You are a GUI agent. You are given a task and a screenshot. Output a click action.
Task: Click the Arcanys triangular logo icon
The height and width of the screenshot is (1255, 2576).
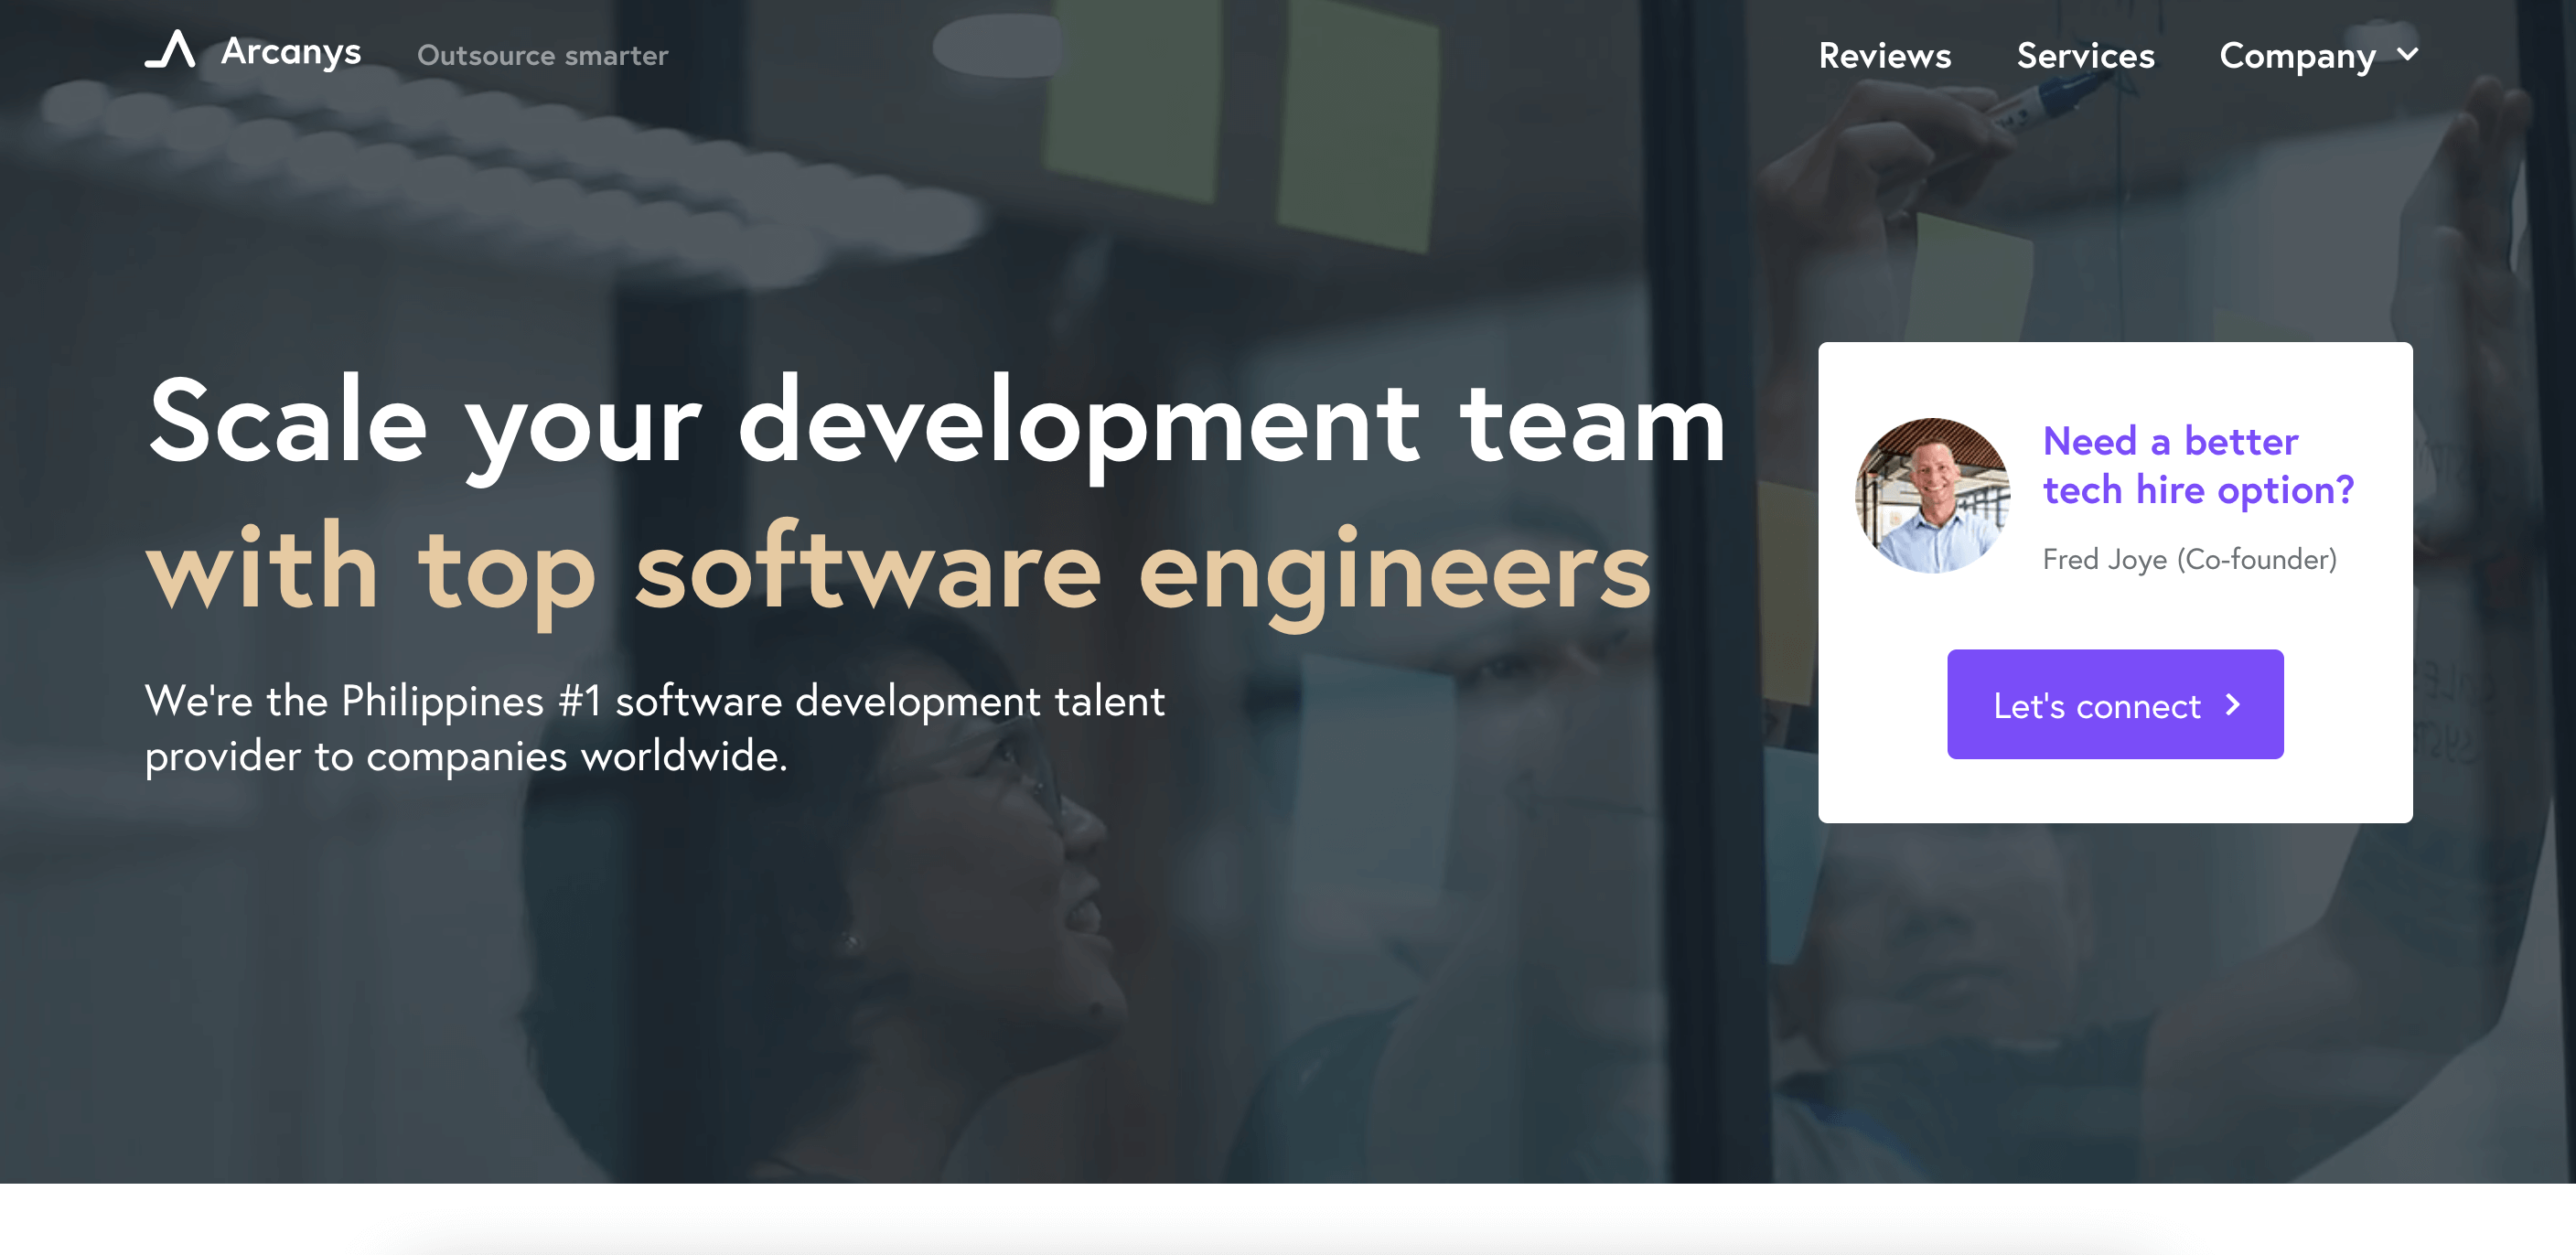170,49
